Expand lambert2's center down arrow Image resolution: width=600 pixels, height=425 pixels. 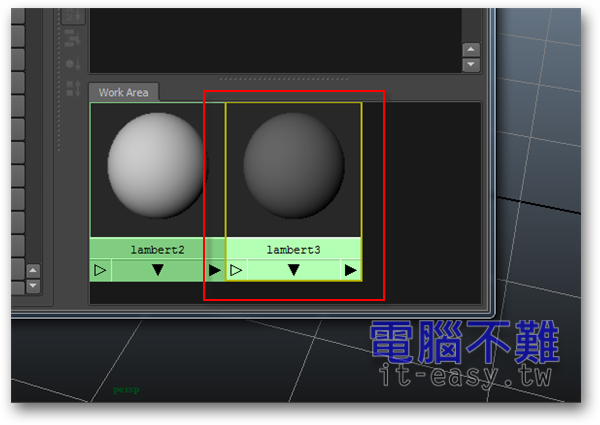pyautogui.click(x=157, y=270)
